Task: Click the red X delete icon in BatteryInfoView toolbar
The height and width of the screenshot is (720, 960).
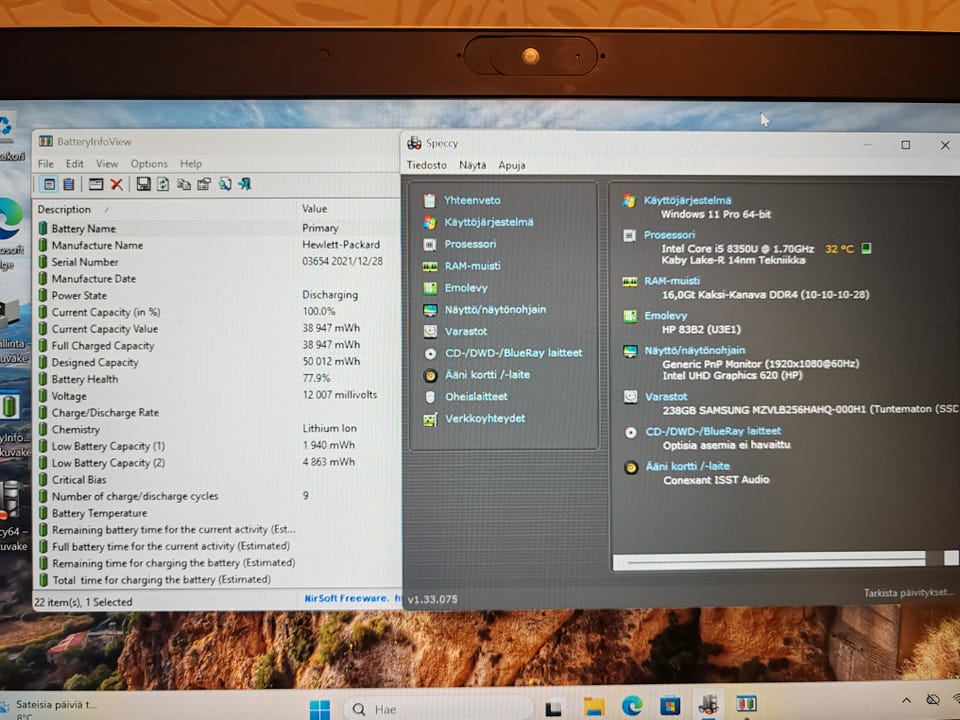Action: pyautogui.click(x=116, y=184)
